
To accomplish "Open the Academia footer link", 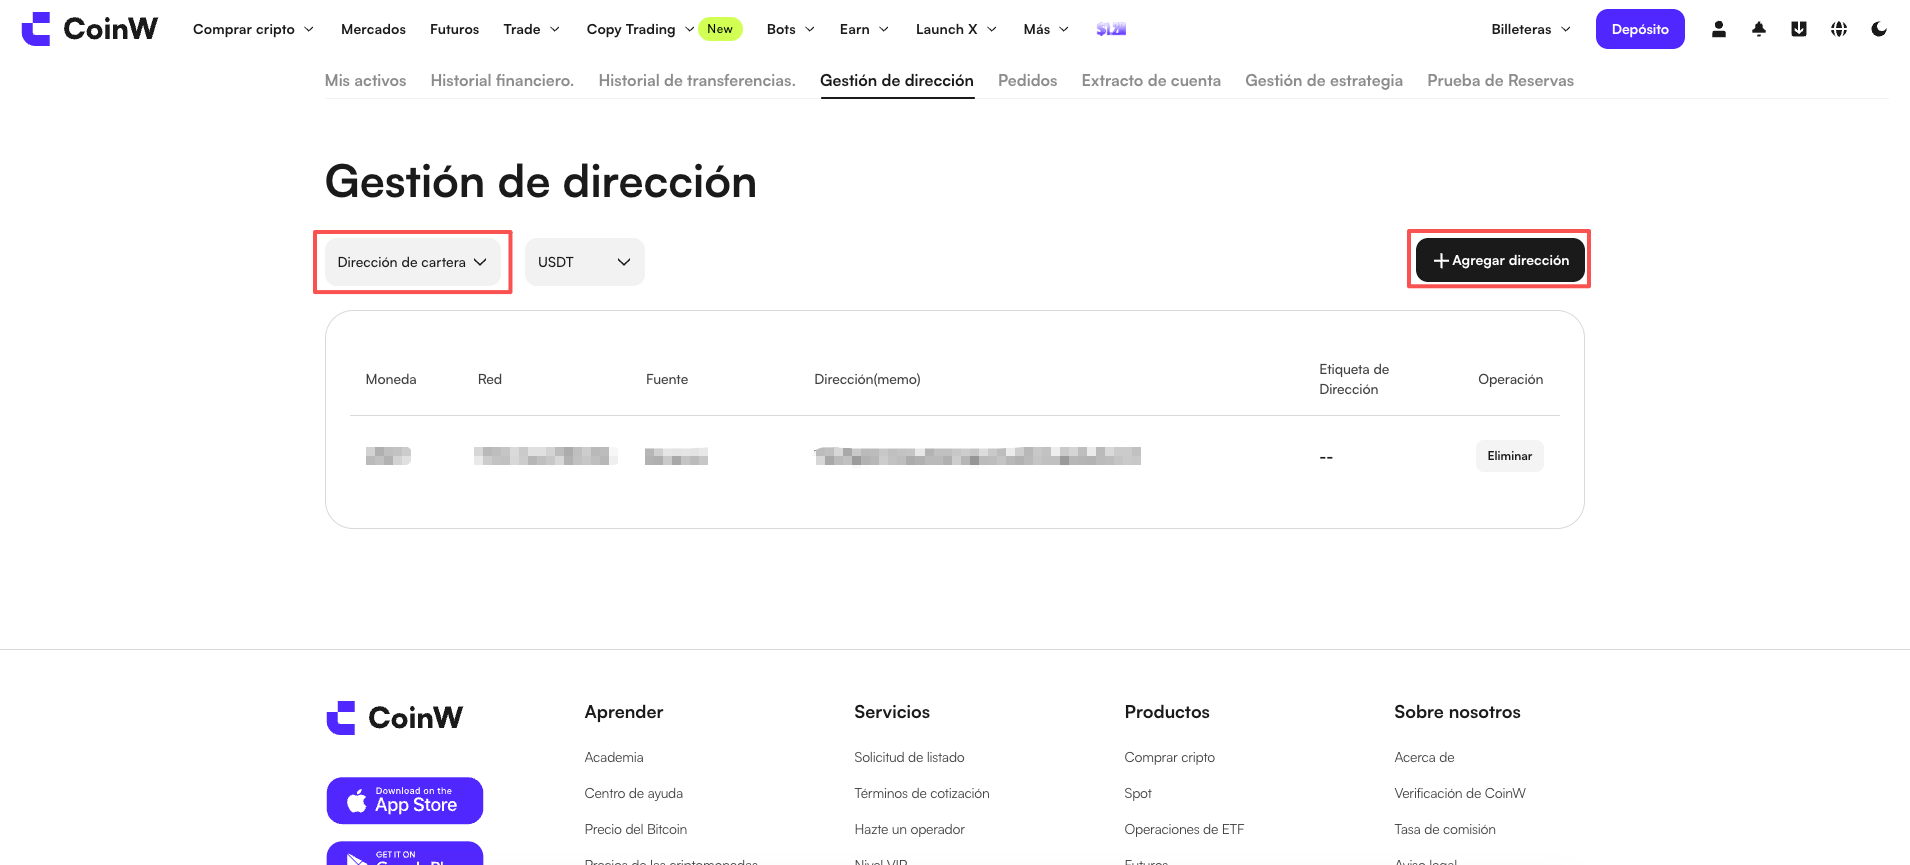I will point(614,757).
